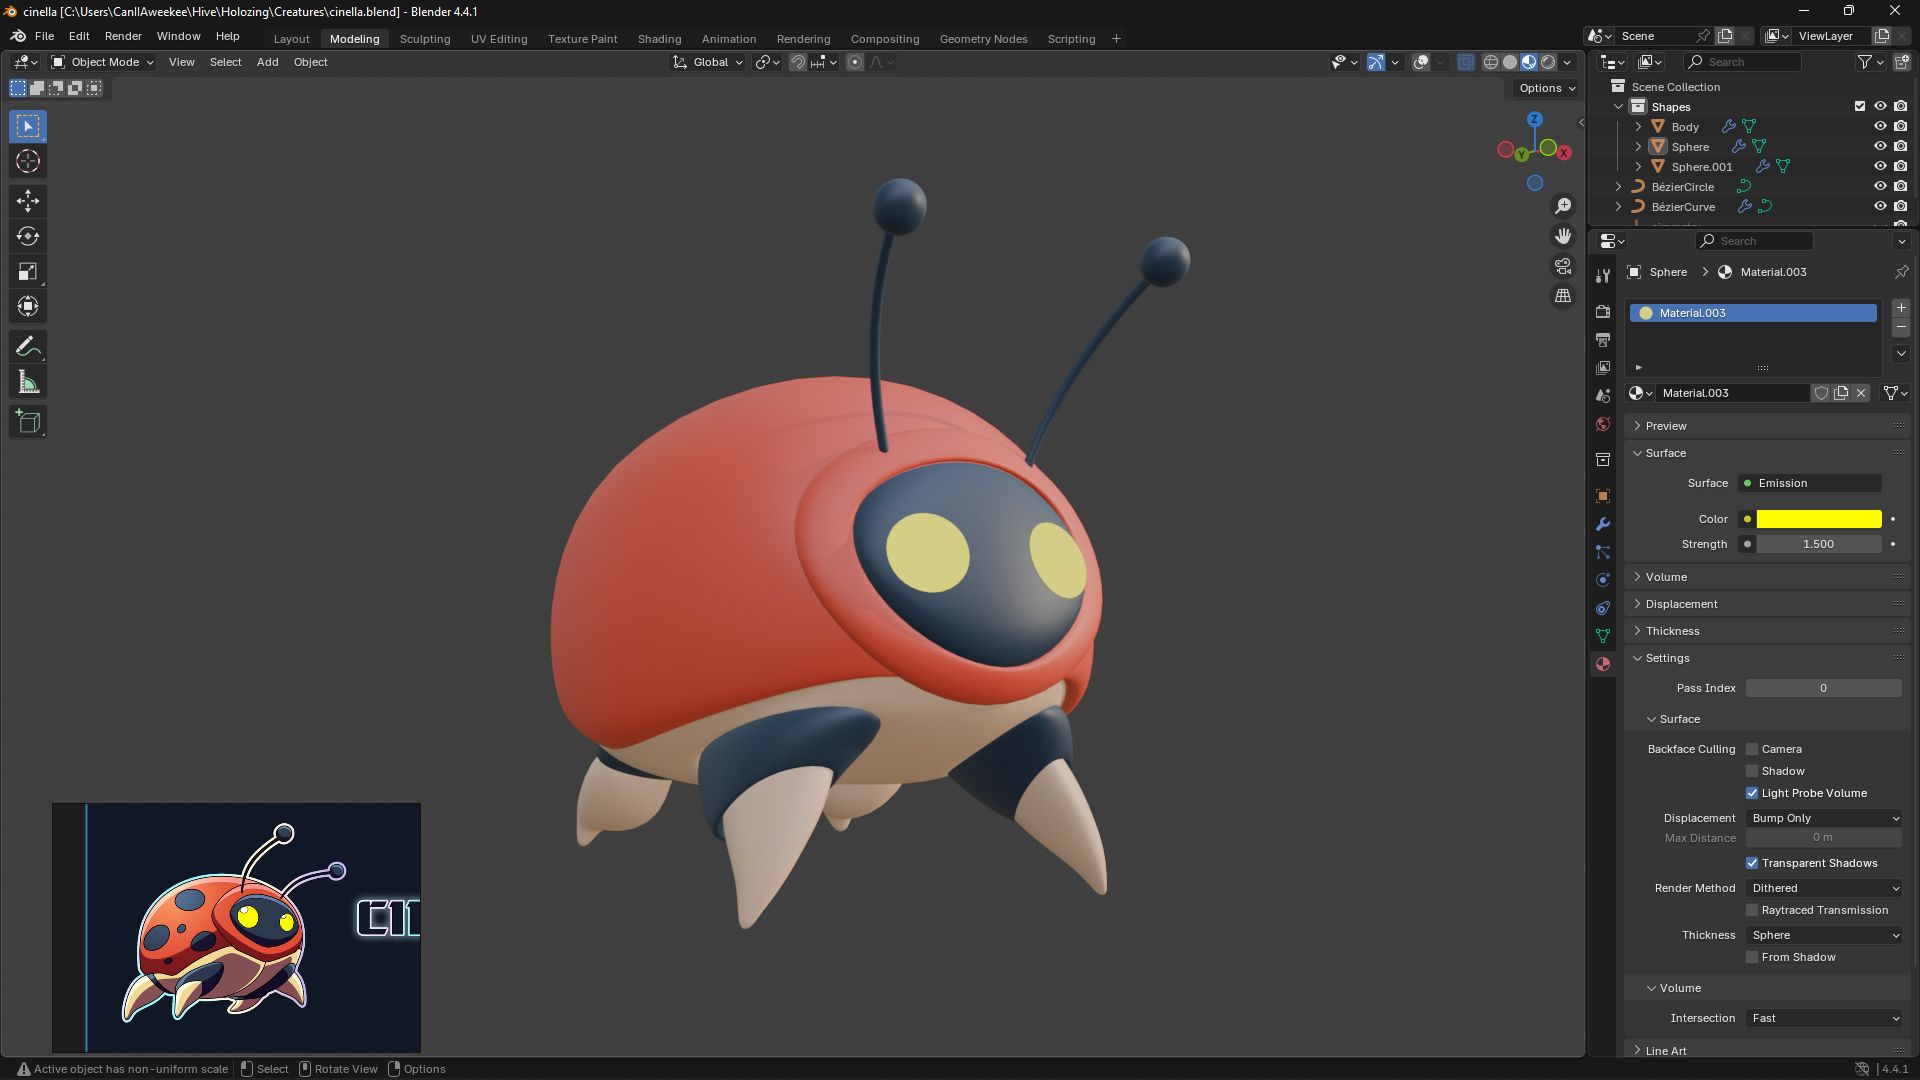
Task: Open the Object properties tab
Action: click(1603, 496)
